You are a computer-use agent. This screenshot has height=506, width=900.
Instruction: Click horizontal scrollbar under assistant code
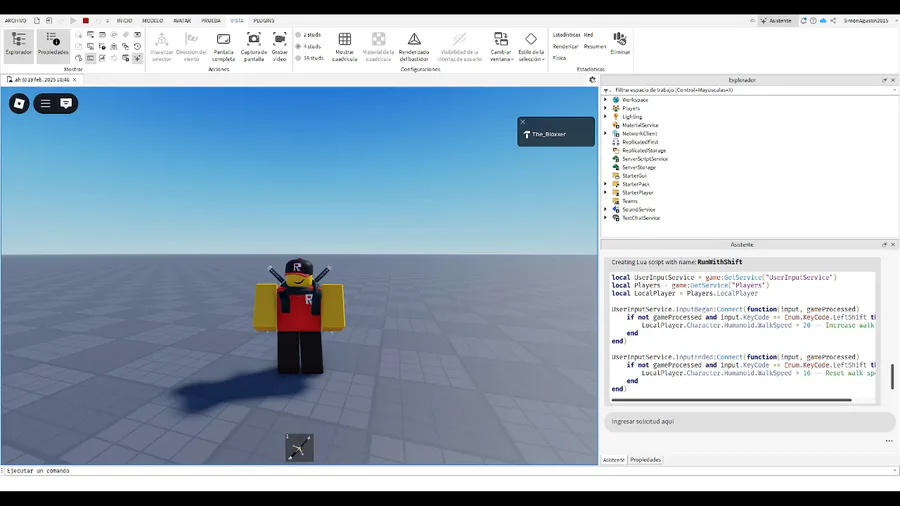[x=731, y=400]
